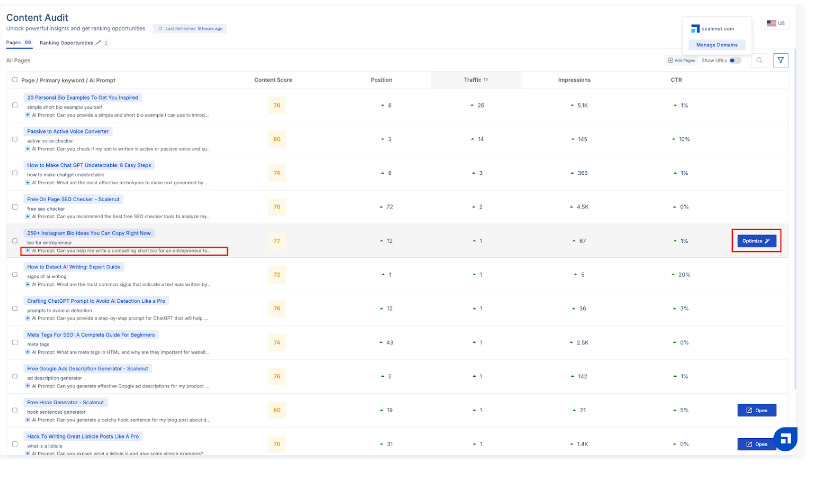Click the Scalenut logo beside scalenut.com
Image resolution: width=818 pixels, height=478 pixels.
coord(695,28)
